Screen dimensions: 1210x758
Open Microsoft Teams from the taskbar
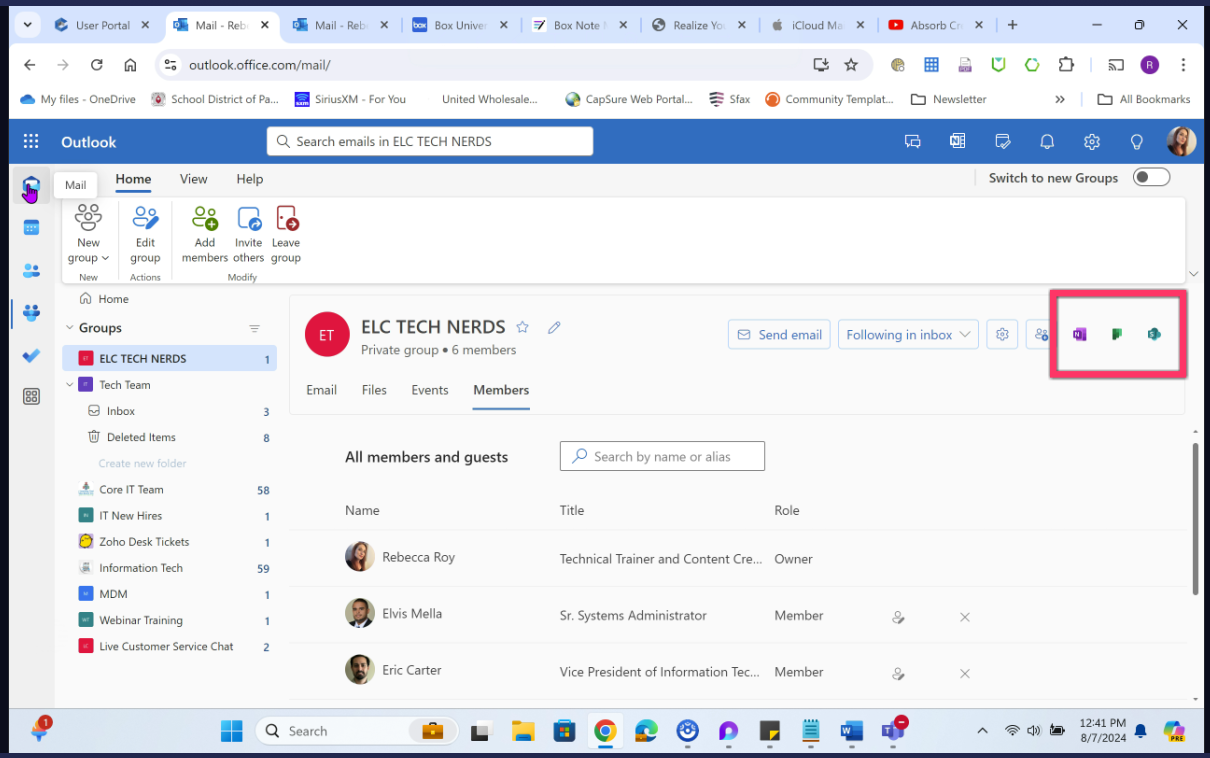pos(892,731)
